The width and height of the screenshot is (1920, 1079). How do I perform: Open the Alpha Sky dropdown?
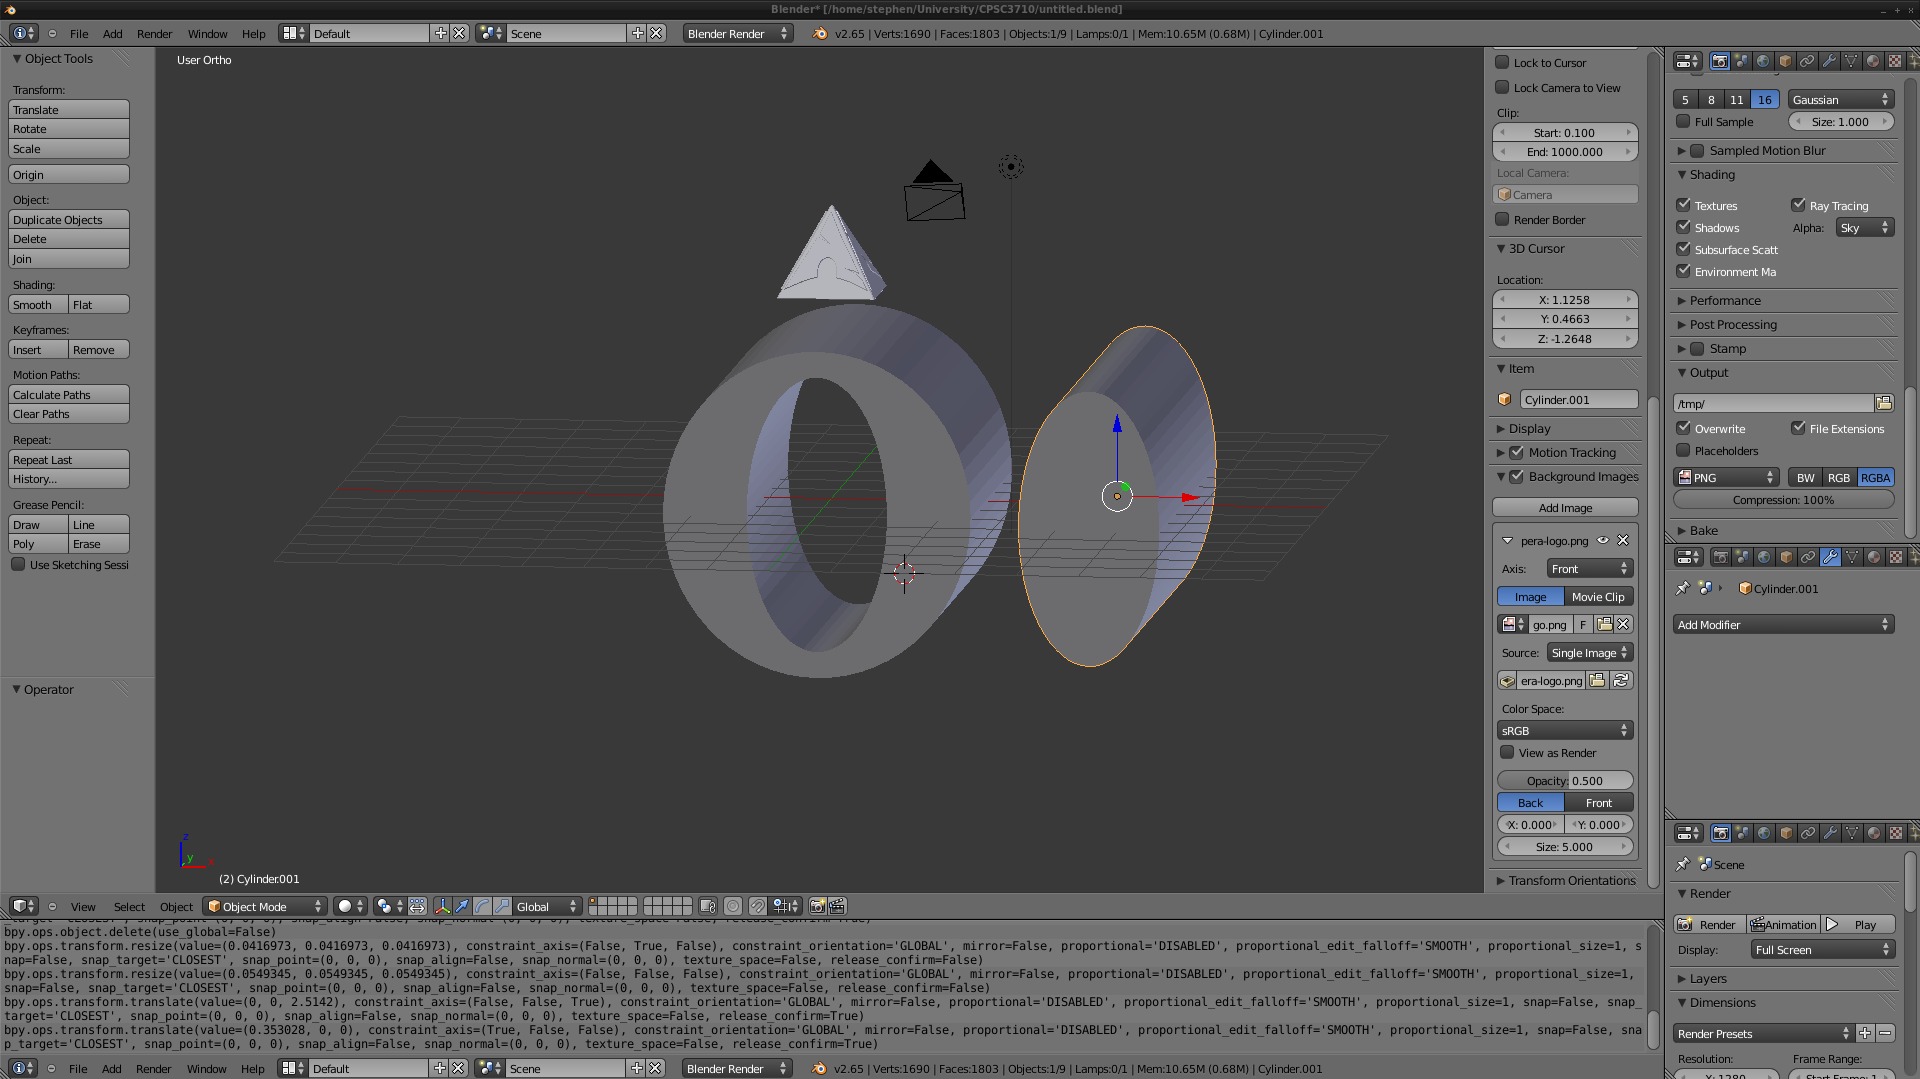[1864, 228]
